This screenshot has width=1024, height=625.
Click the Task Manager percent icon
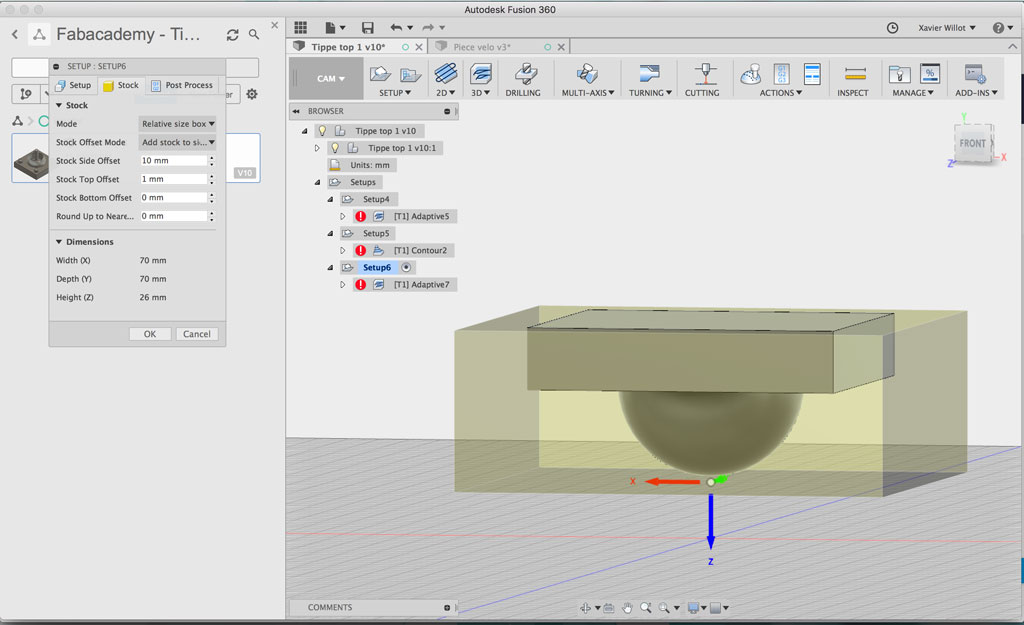coord(929,73)
